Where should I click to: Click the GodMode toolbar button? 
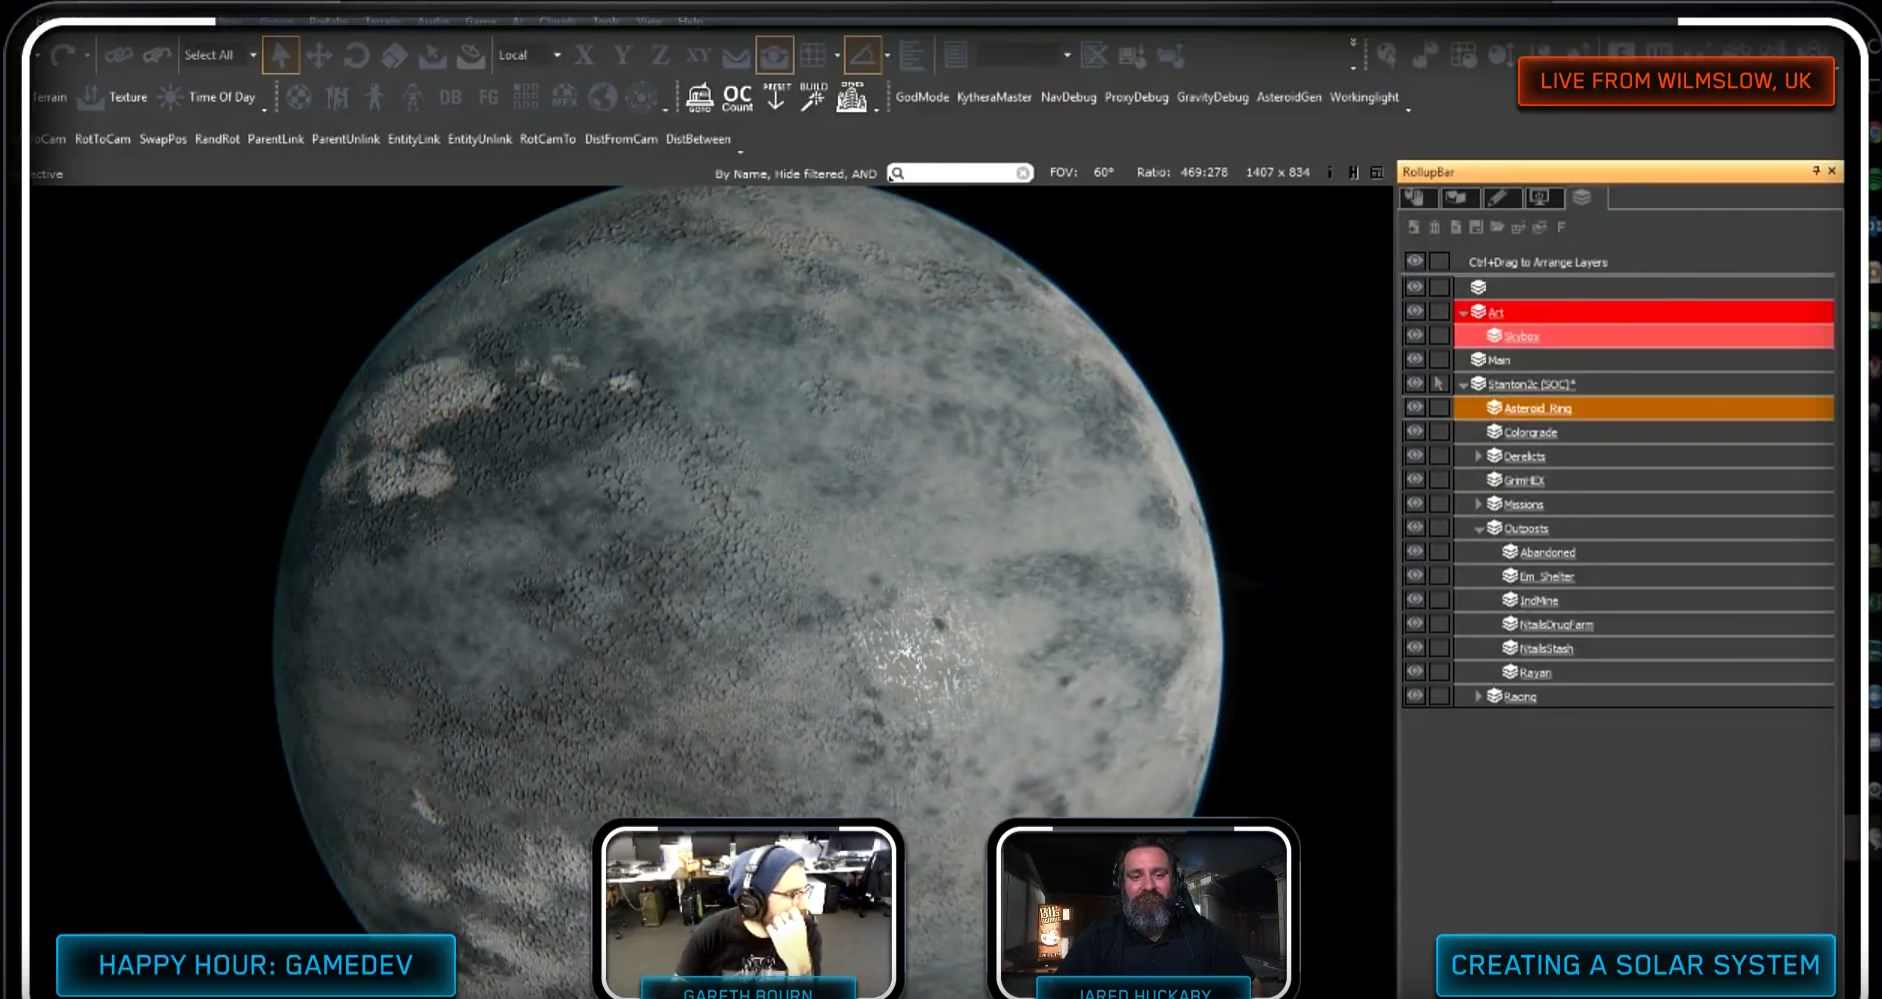922,97
